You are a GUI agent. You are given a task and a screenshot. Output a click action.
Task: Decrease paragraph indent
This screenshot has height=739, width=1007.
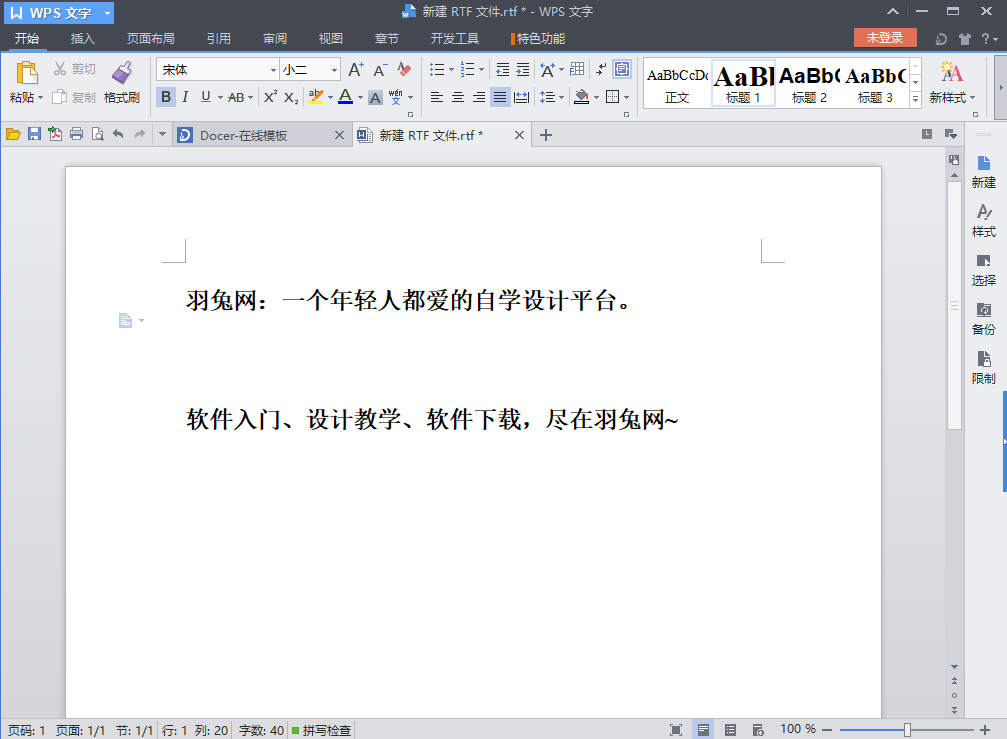tap(502, 69)
